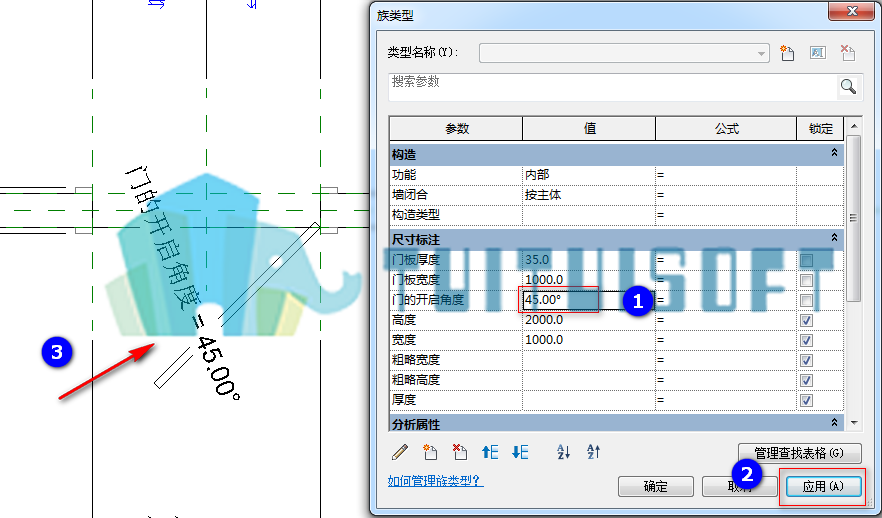Click the Move Parameter Down icon
Image resolution: width=882 pixels, height=518 pixels.
[520, 451]
